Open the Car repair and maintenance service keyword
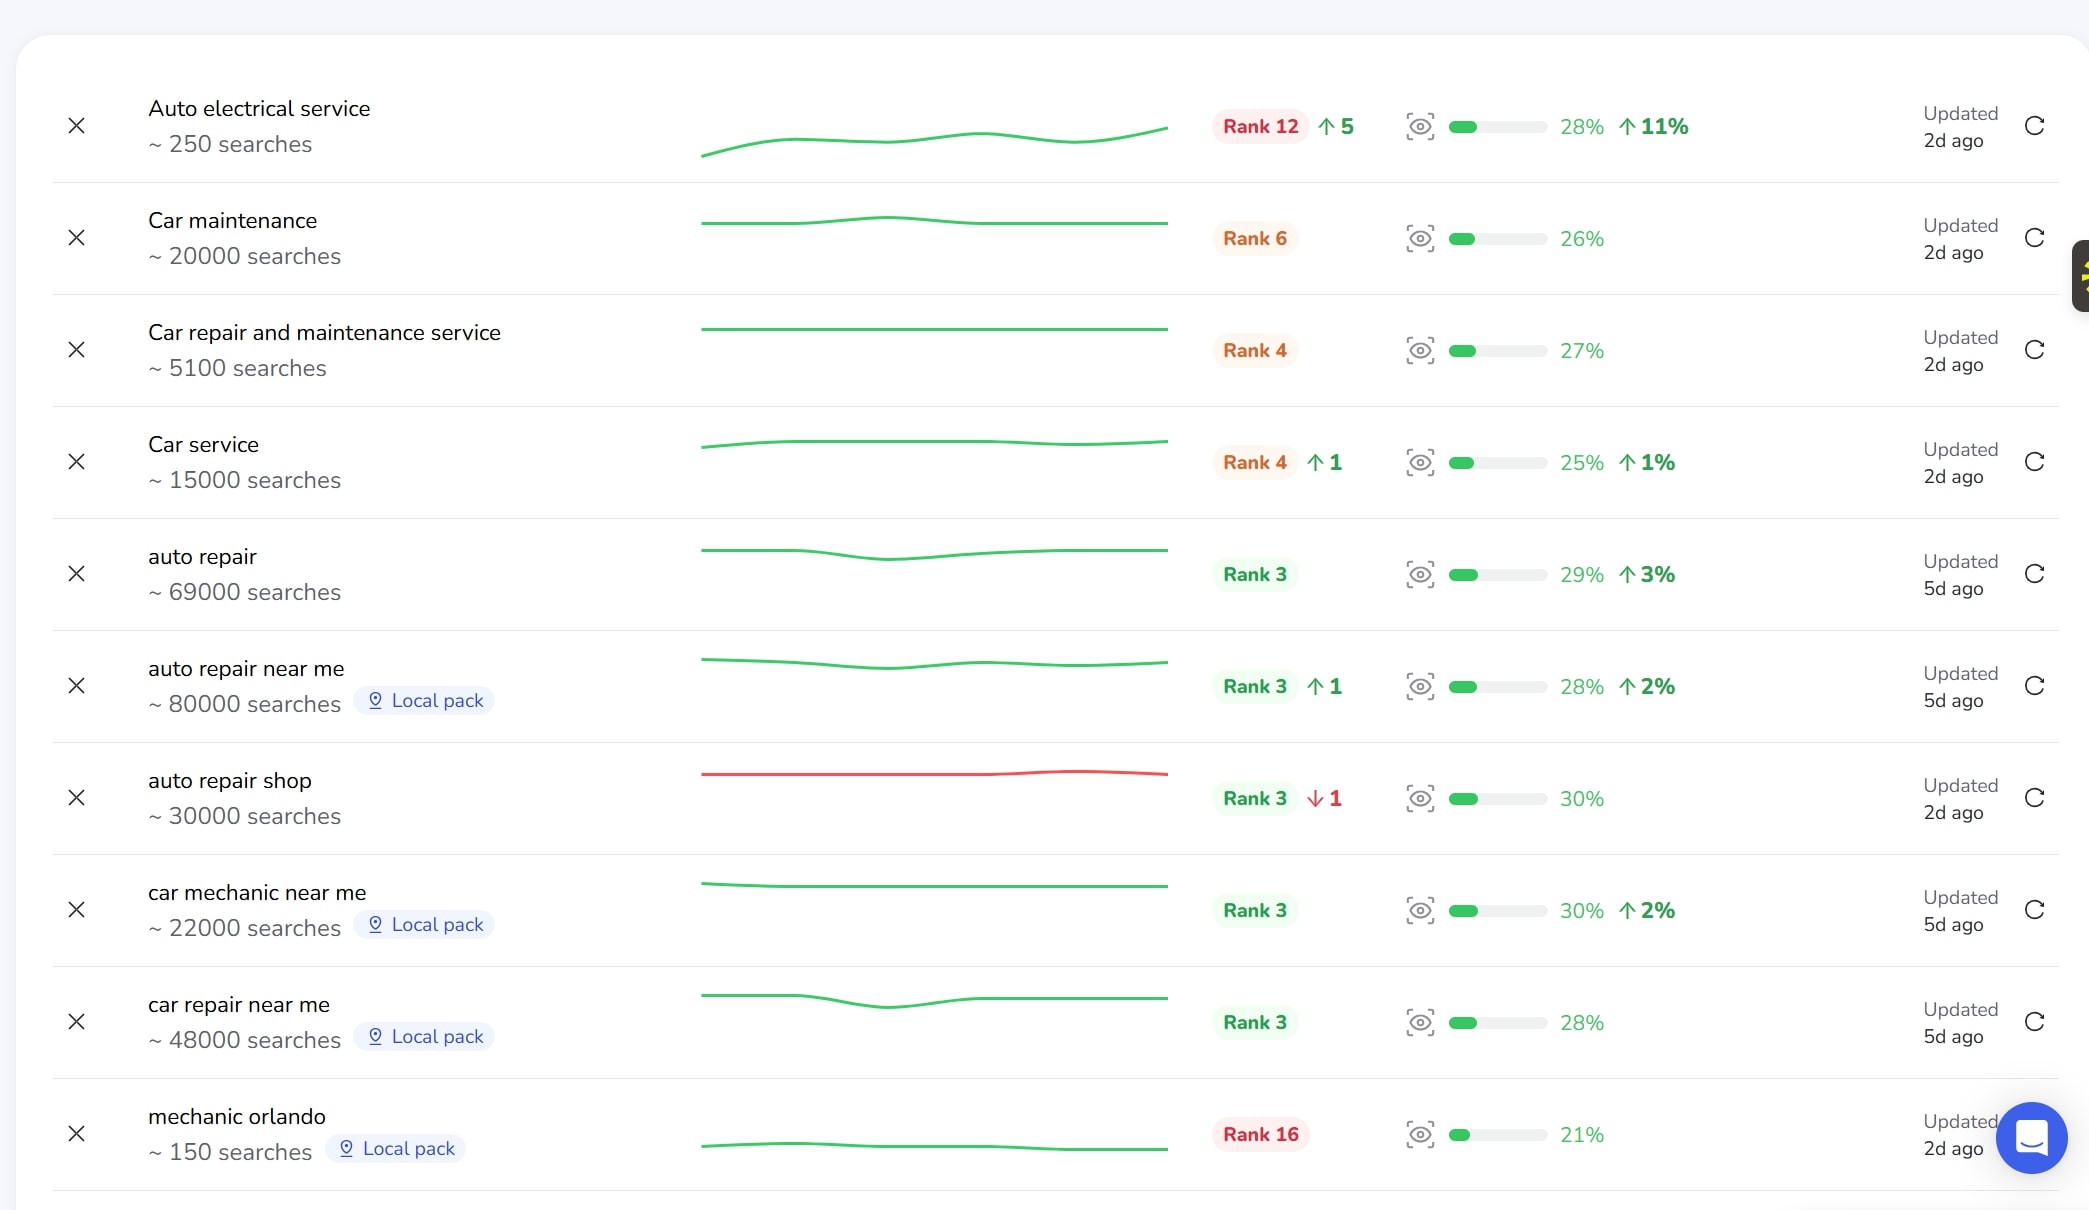2089x1210 pixels. [324, 333]
